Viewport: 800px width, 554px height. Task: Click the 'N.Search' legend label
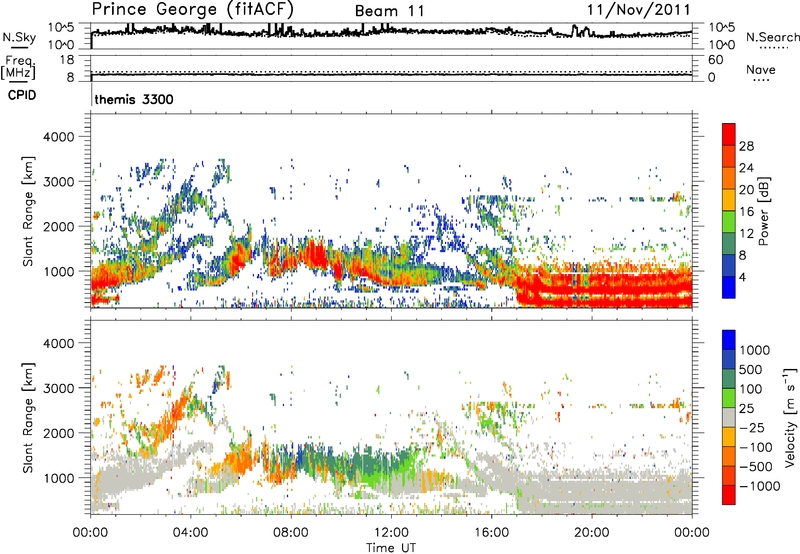pos(772,38)
